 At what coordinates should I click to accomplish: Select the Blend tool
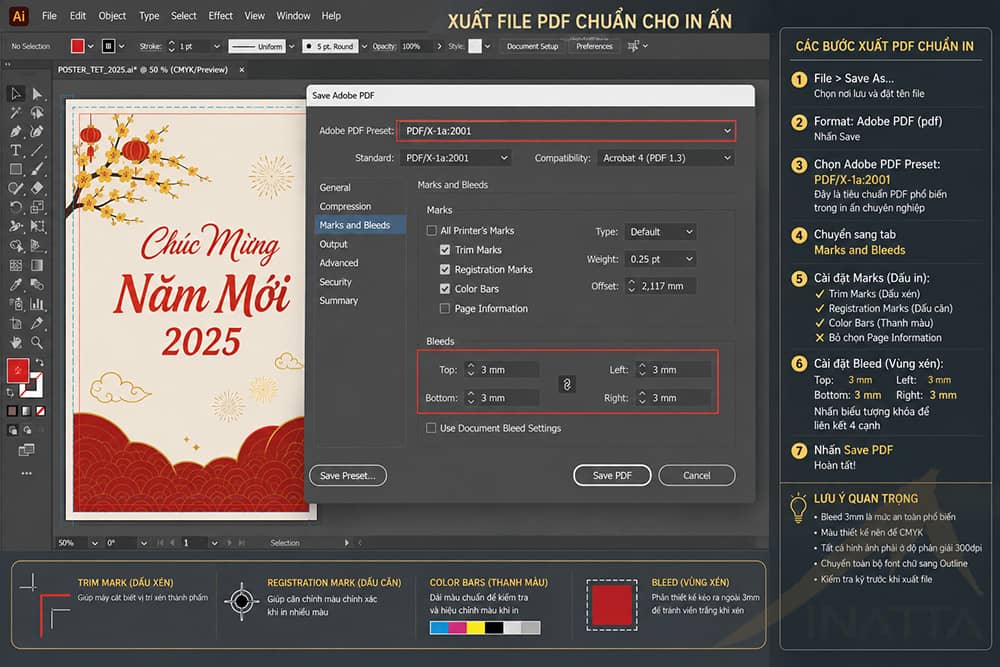pyautogui.click(x=37, y=284)
